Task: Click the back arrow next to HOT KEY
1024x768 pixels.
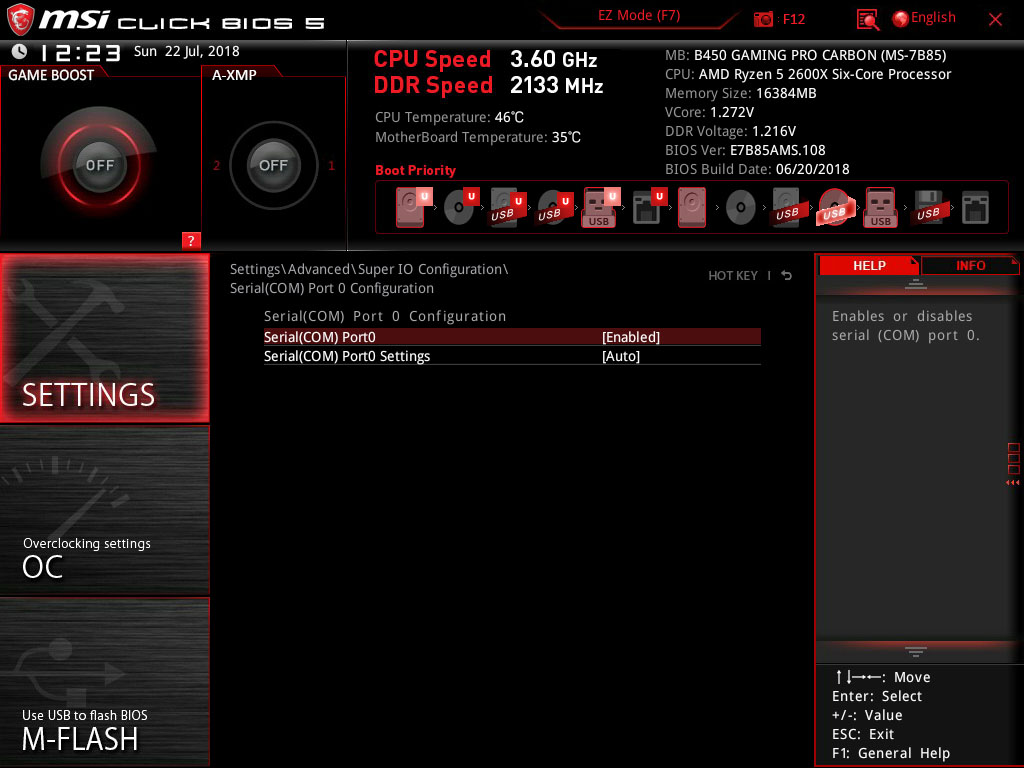Action: (787, 276)
